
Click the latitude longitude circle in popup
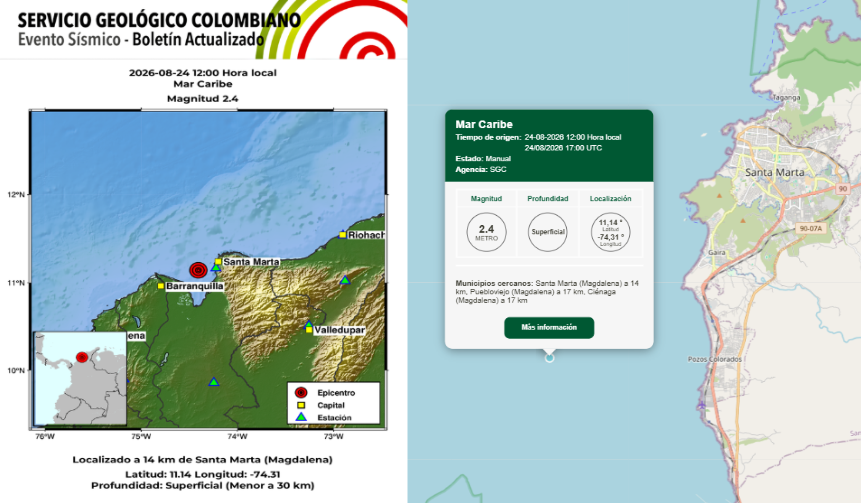click(611, 232)
